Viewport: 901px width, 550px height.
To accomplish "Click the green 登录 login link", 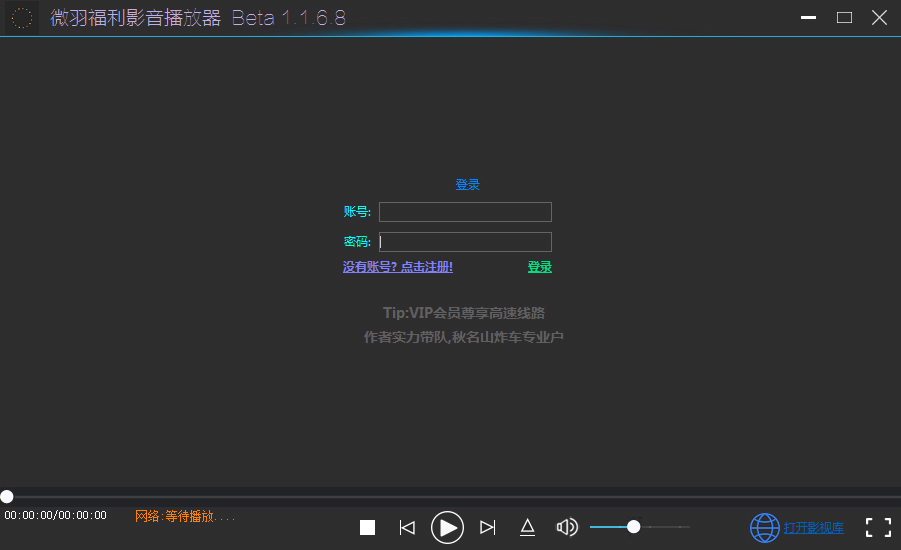I will [x=540, y=267].
